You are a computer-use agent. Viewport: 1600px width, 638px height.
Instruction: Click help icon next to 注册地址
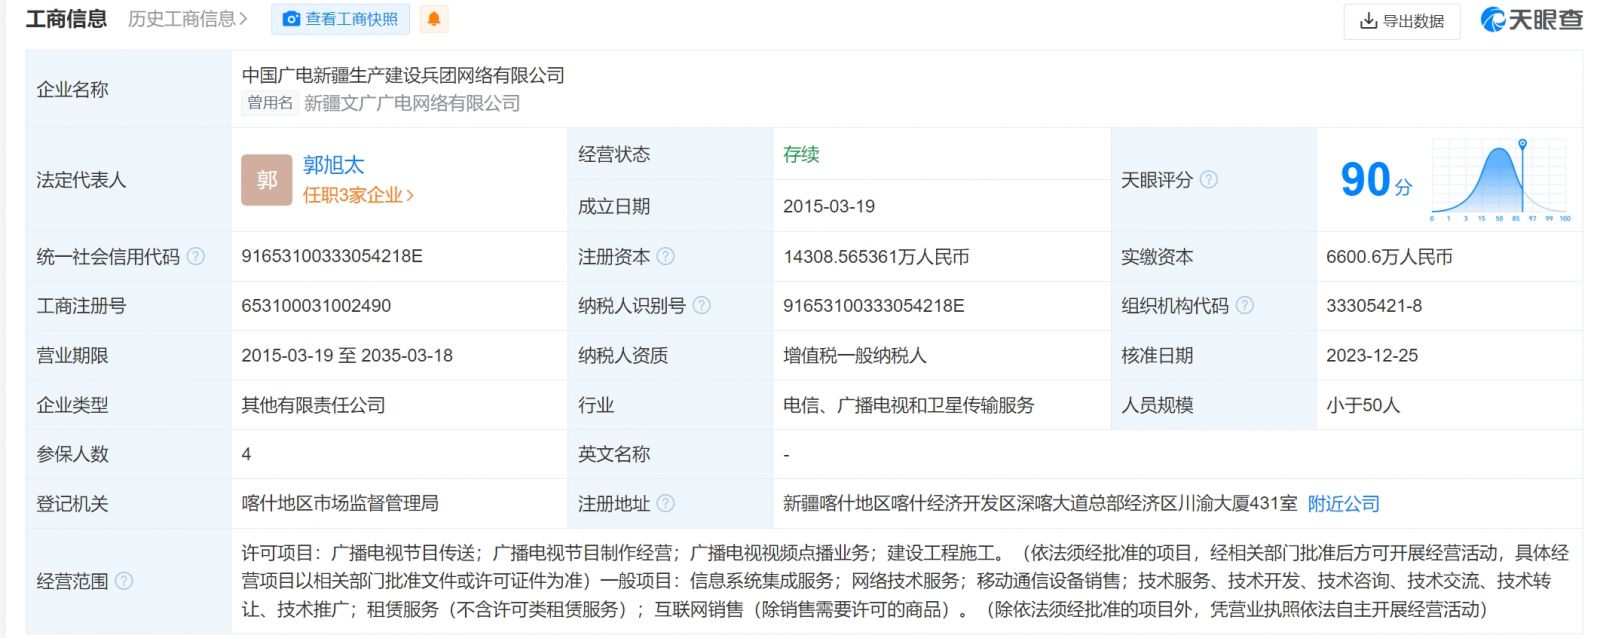[x=666, y=503]
